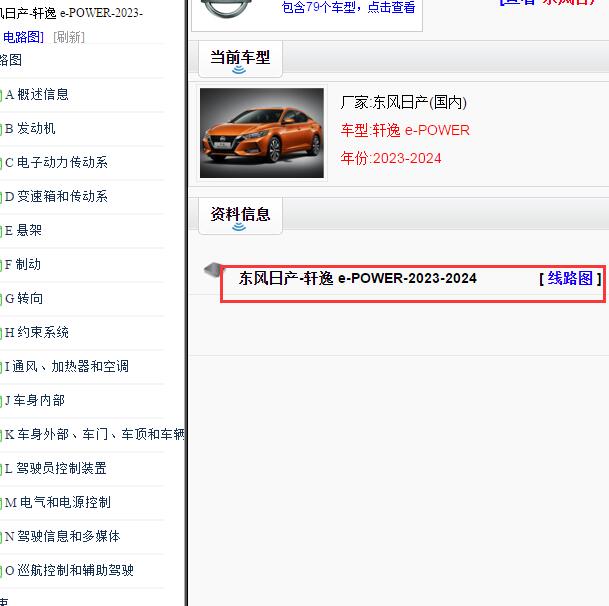Click the gray tag icon beside 东风日产 row
609x606 pixels.
(x=213, y=270)
